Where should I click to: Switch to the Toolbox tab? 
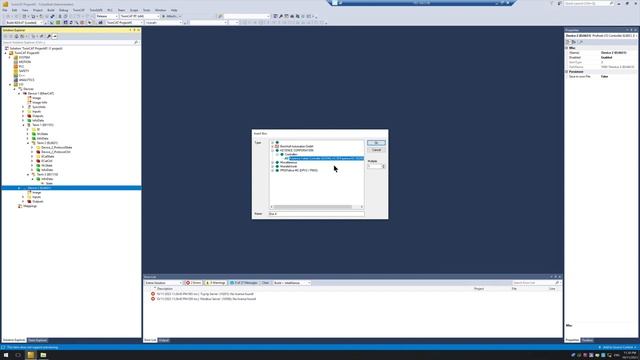coord(587,340)
